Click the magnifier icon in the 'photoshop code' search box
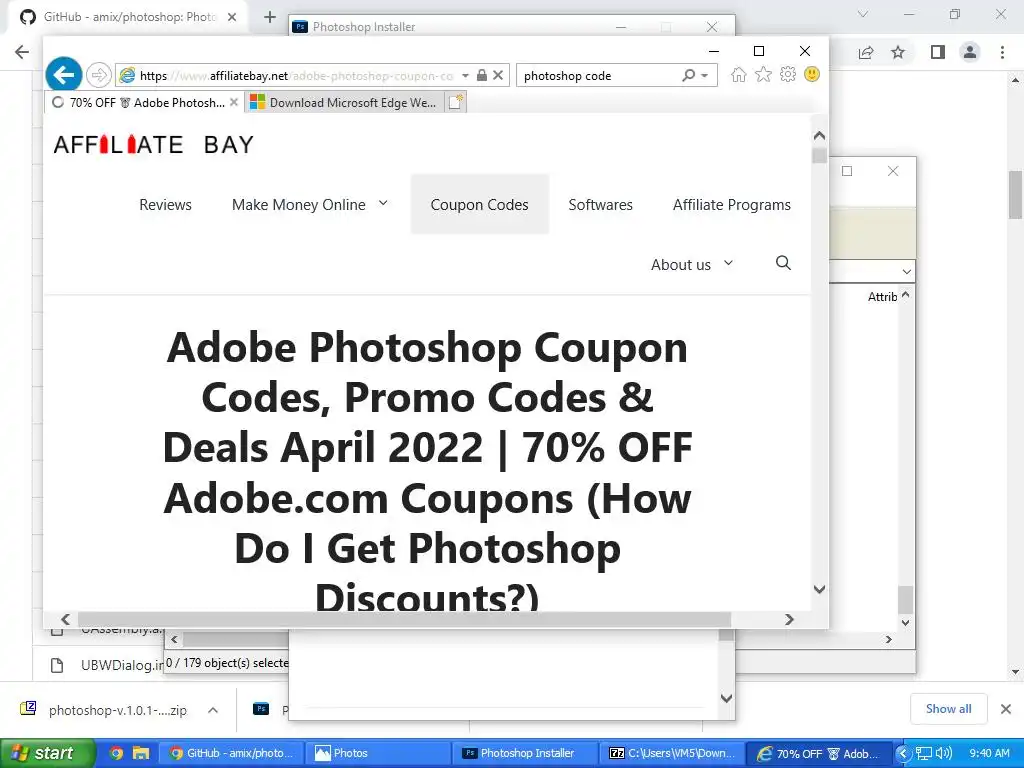Viewport: 1024px width, 768px height. coord(688,75)
